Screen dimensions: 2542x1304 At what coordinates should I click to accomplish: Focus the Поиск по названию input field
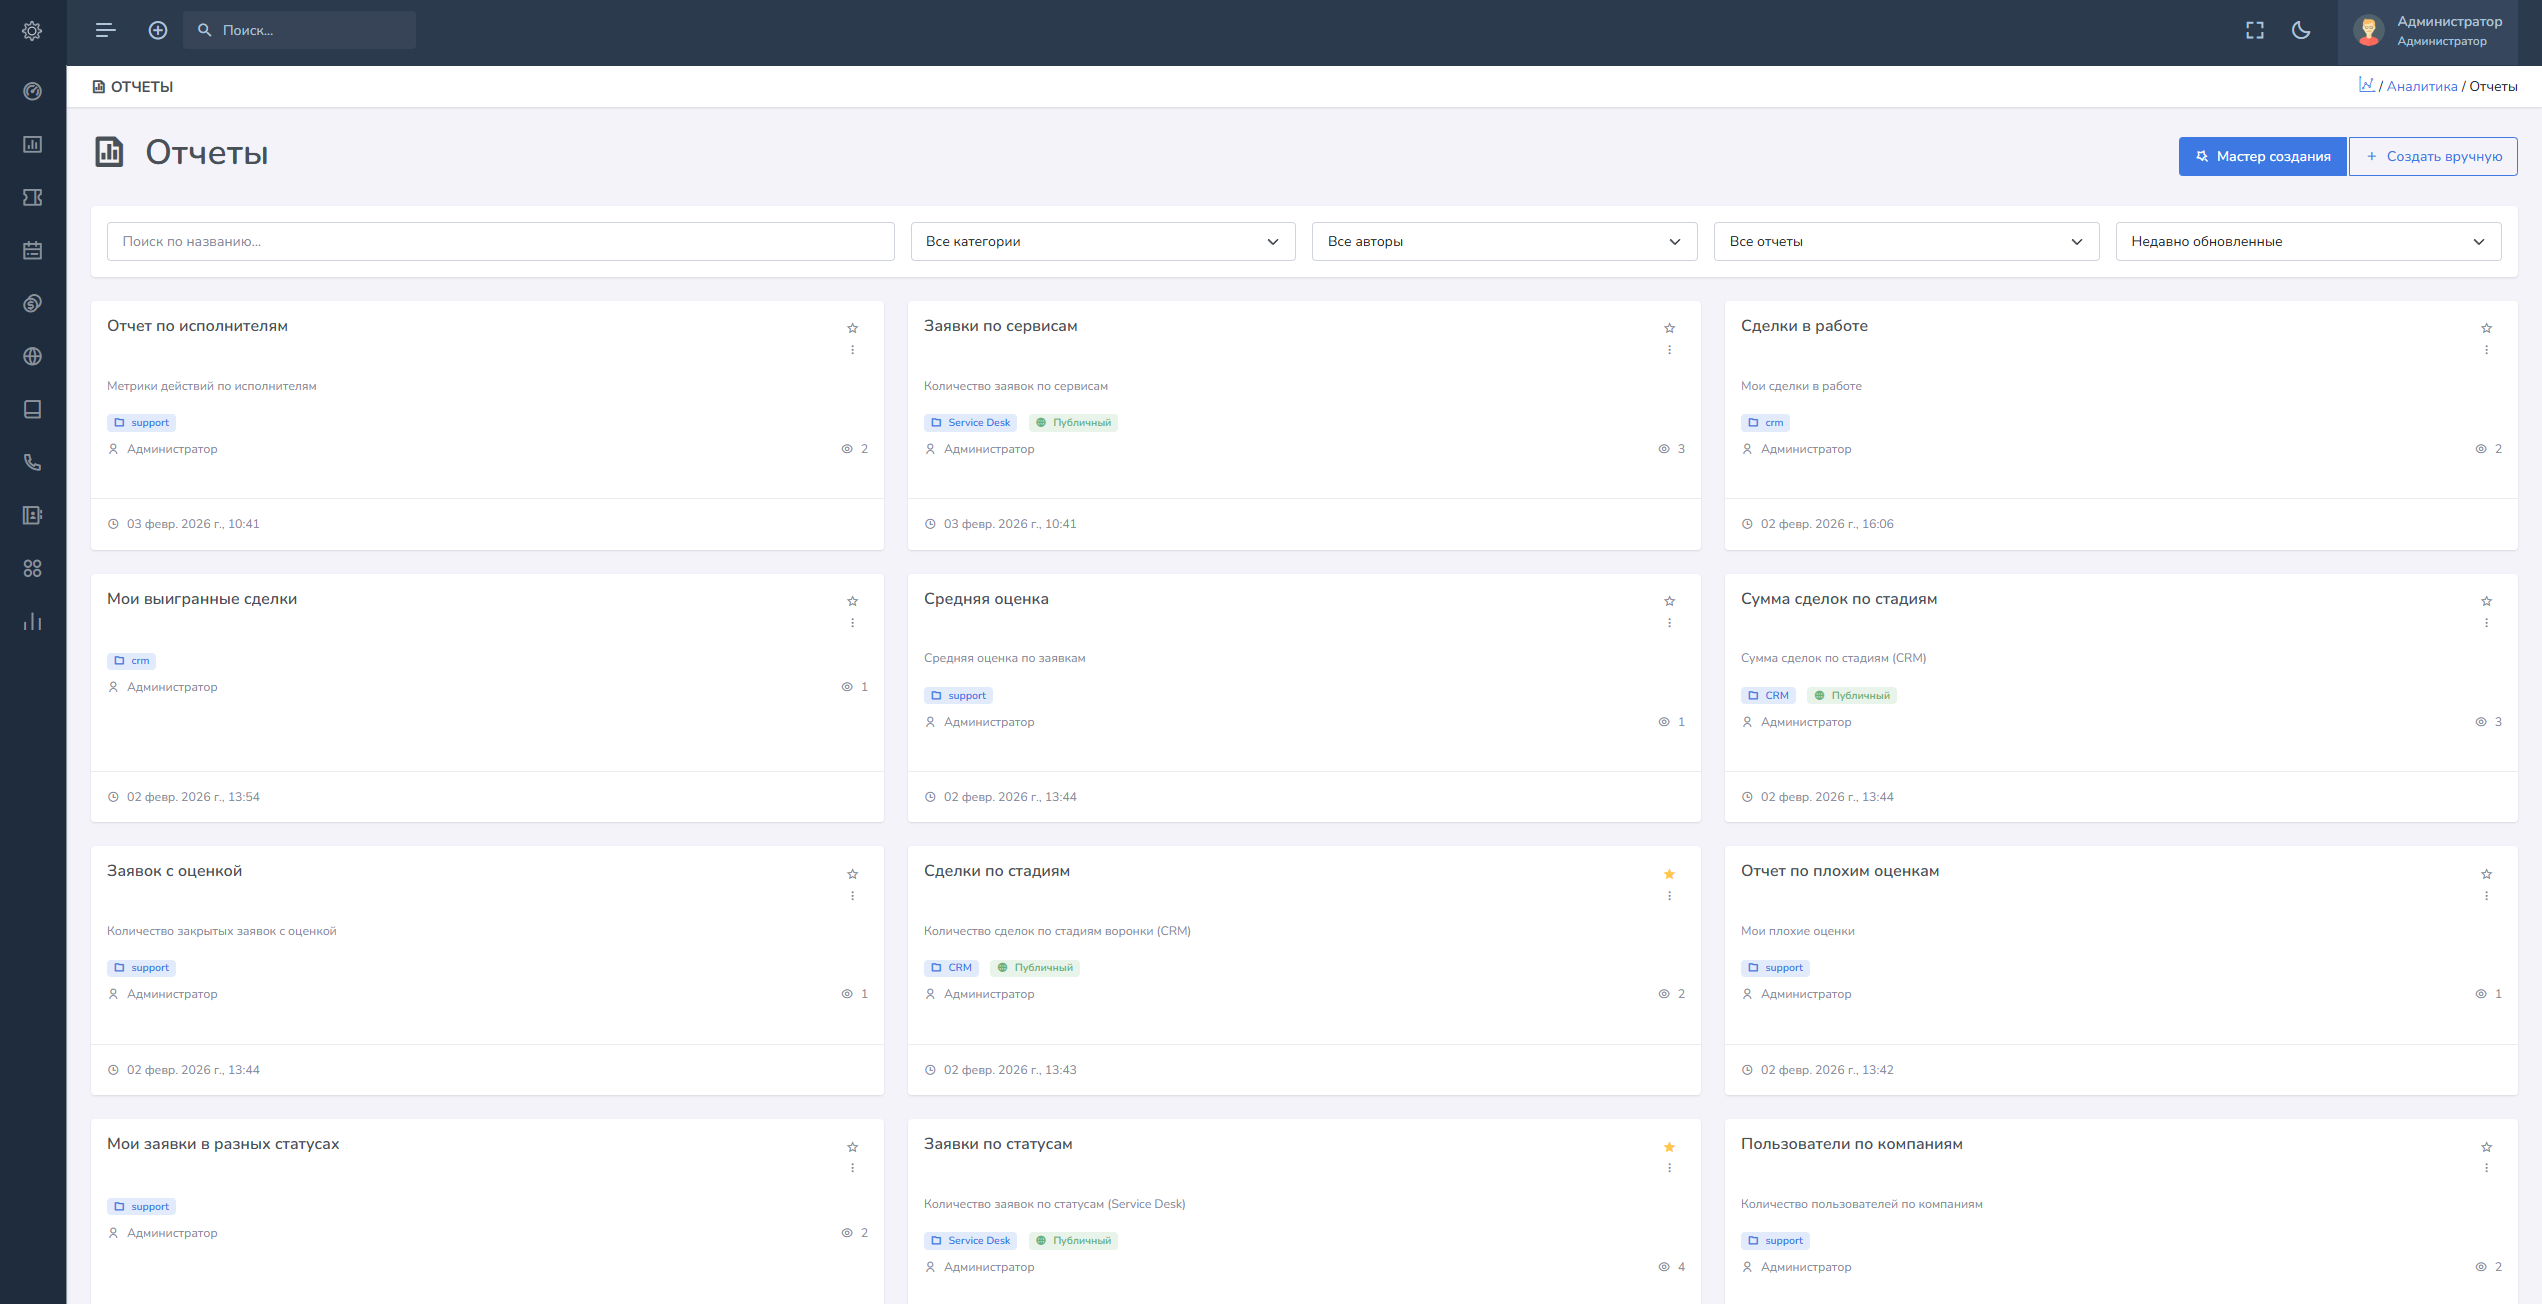500,241
